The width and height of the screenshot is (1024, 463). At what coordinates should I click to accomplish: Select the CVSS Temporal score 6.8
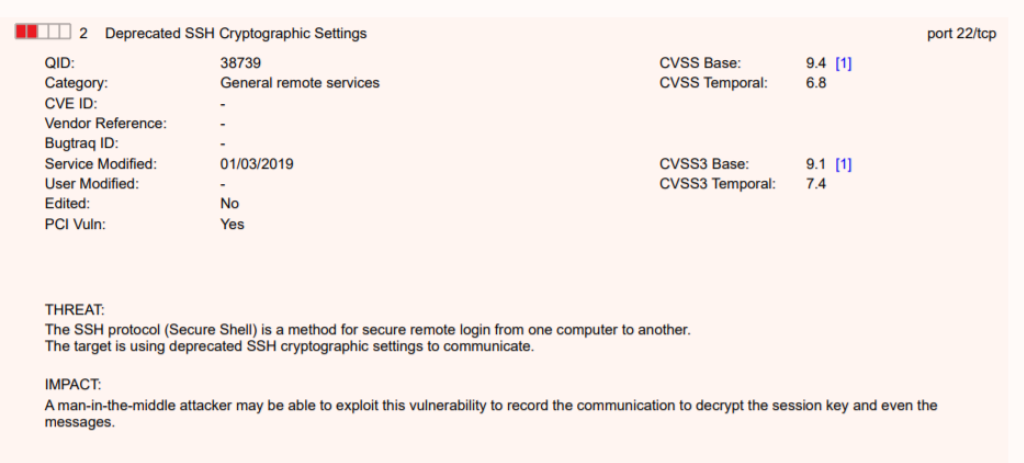point(816,83)
